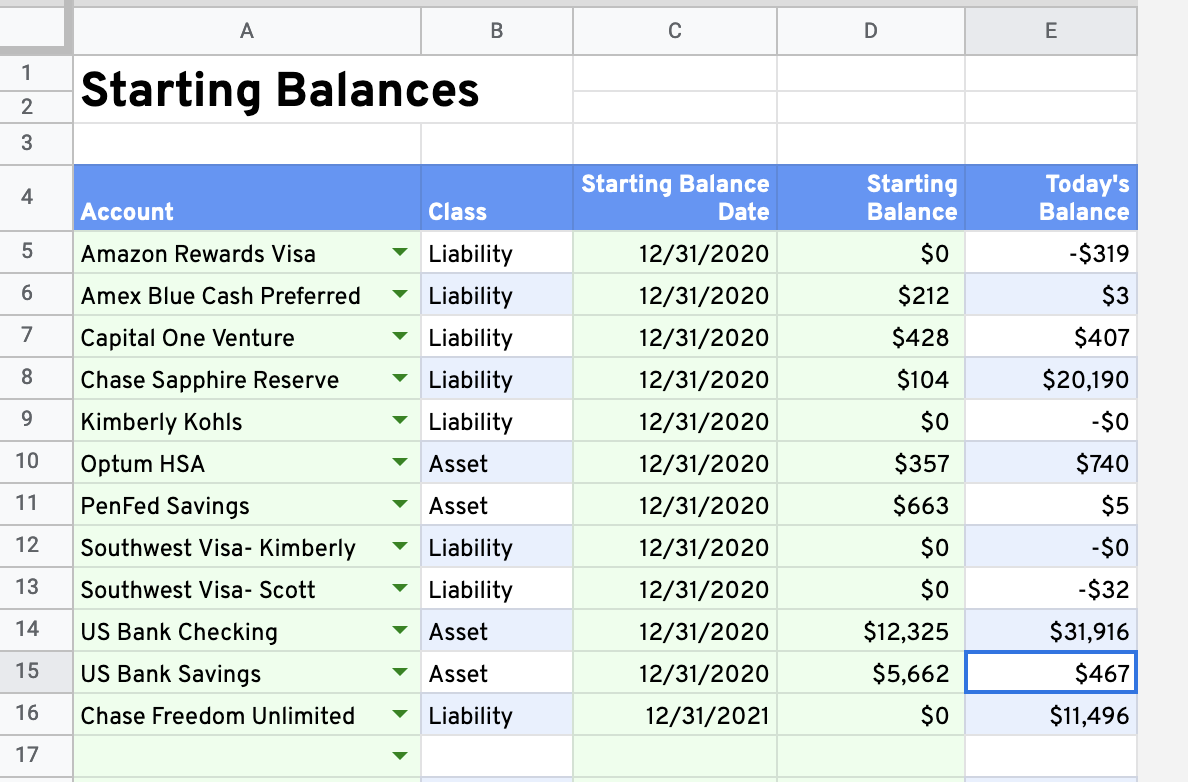Open dropdown arrow for Amex Blue Cash Preferred
Screen dimensions: 1188x782
click(400, 294)
